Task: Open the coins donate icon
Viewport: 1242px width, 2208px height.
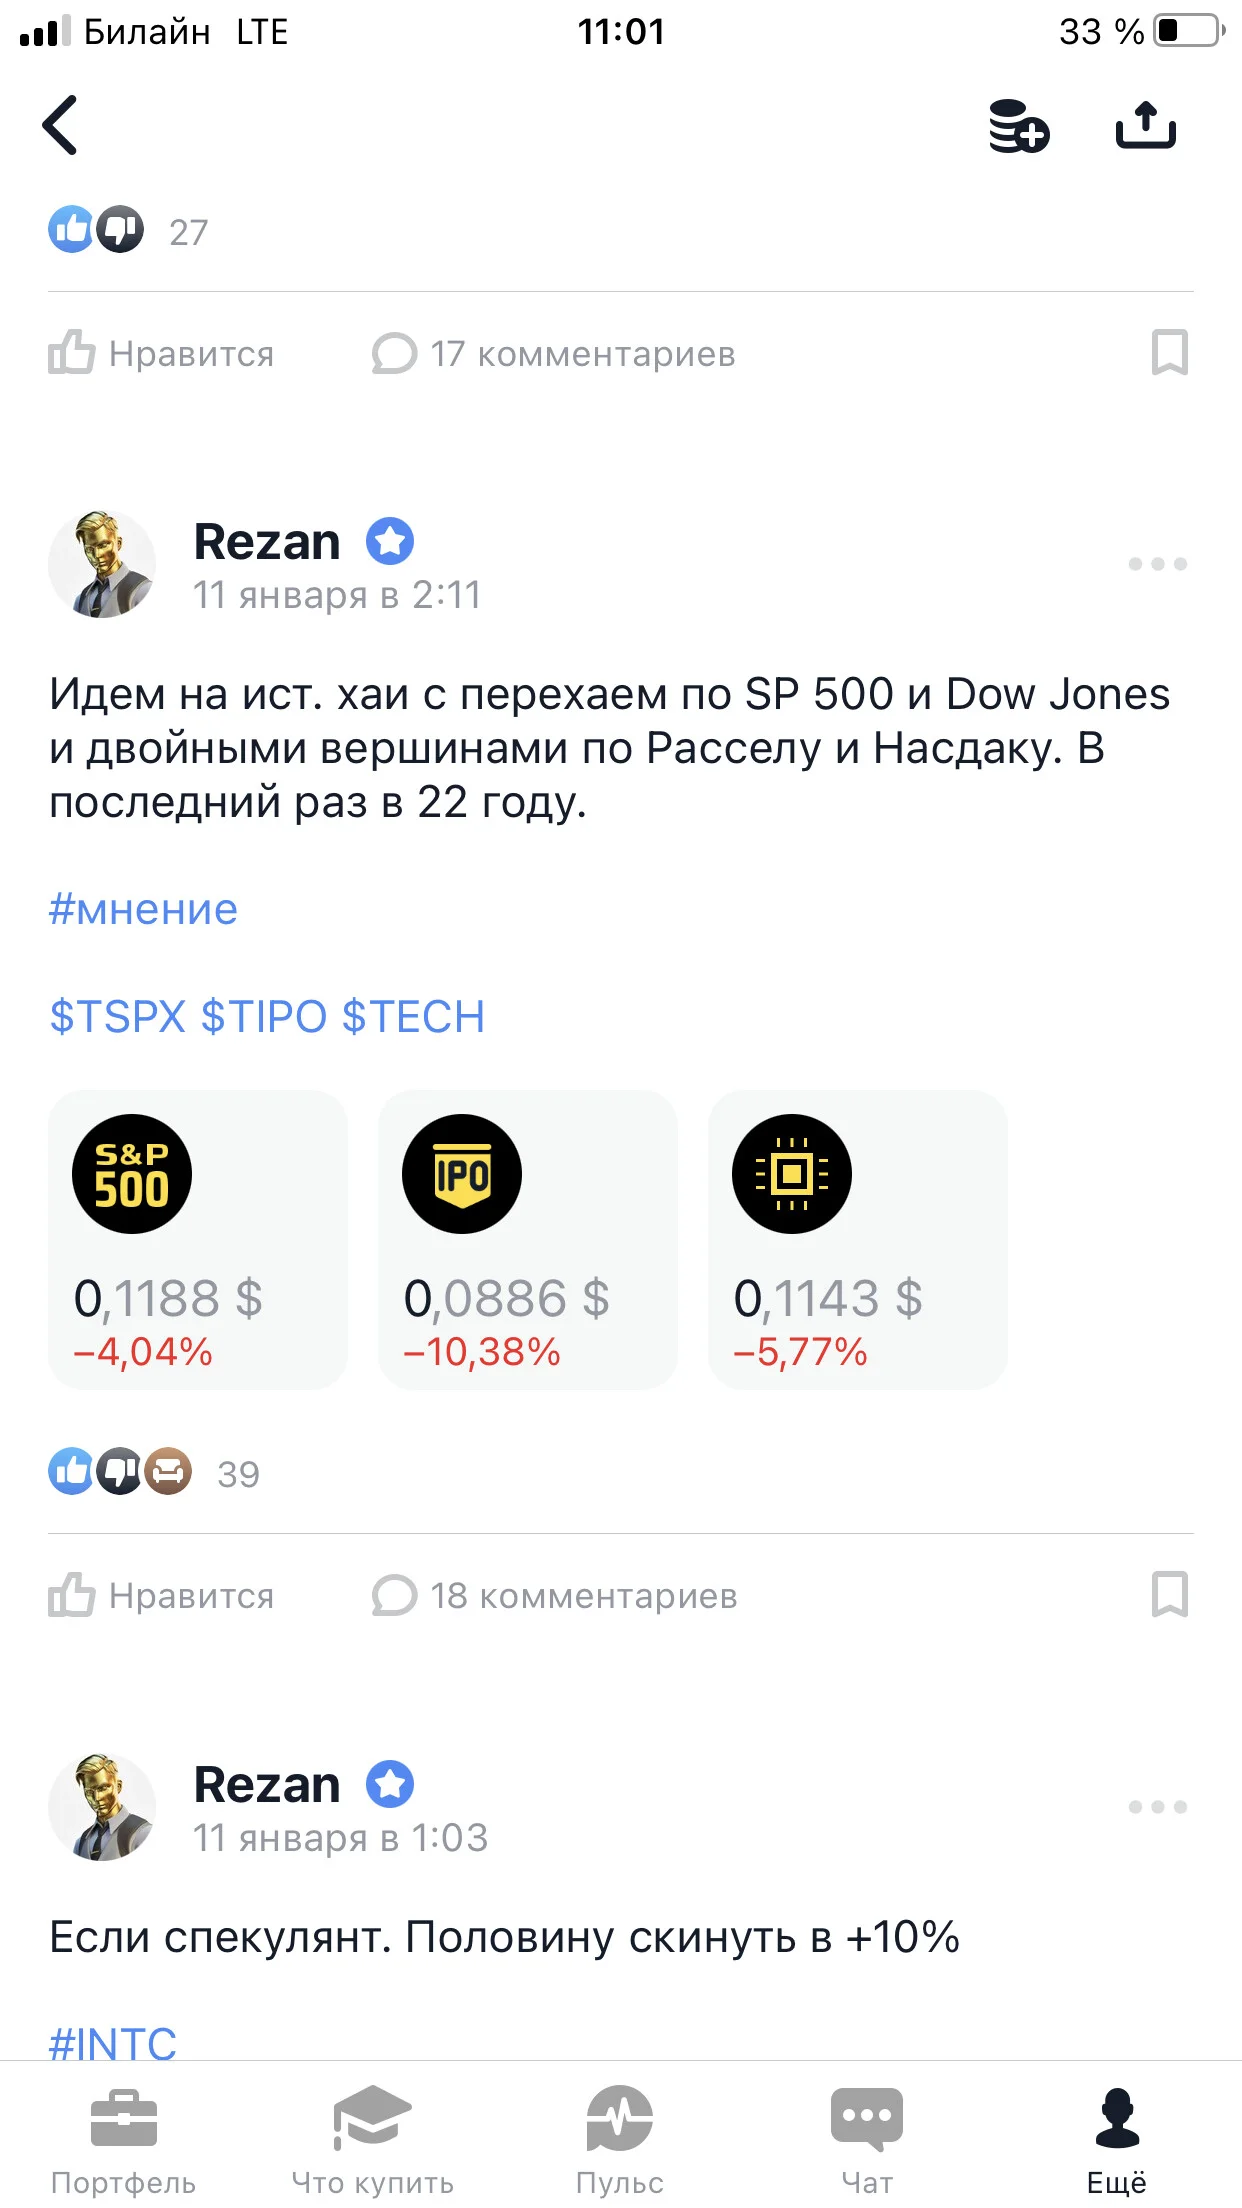Action: pos(1018,126)
